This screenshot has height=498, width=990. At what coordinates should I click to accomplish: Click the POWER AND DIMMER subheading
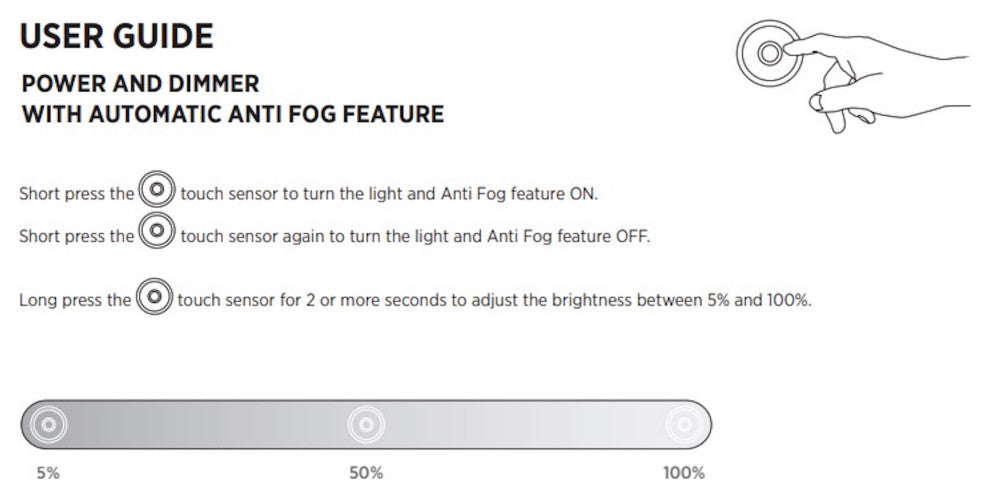pos(140,84)
